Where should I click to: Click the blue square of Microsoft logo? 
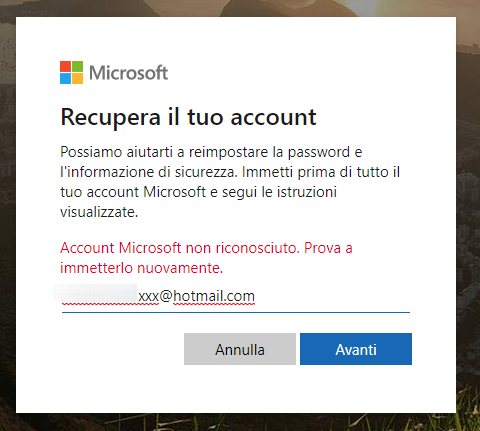pos(65,78)
